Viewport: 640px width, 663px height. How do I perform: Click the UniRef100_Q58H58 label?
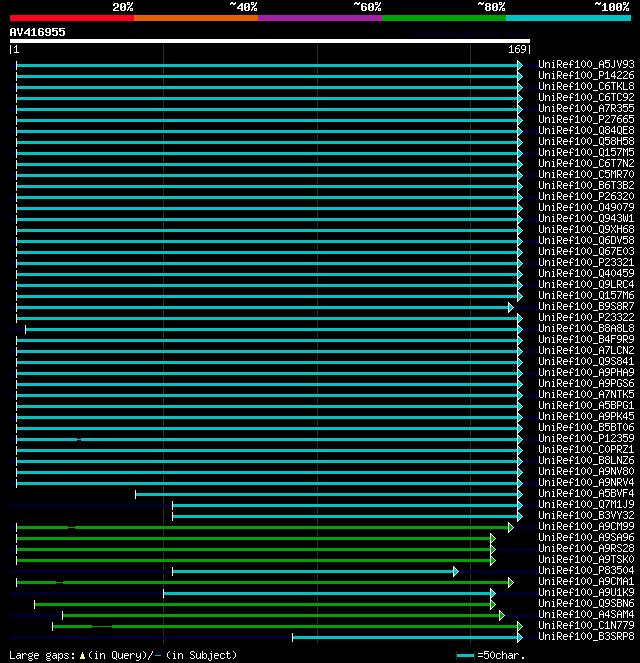[x=586, y=142]
